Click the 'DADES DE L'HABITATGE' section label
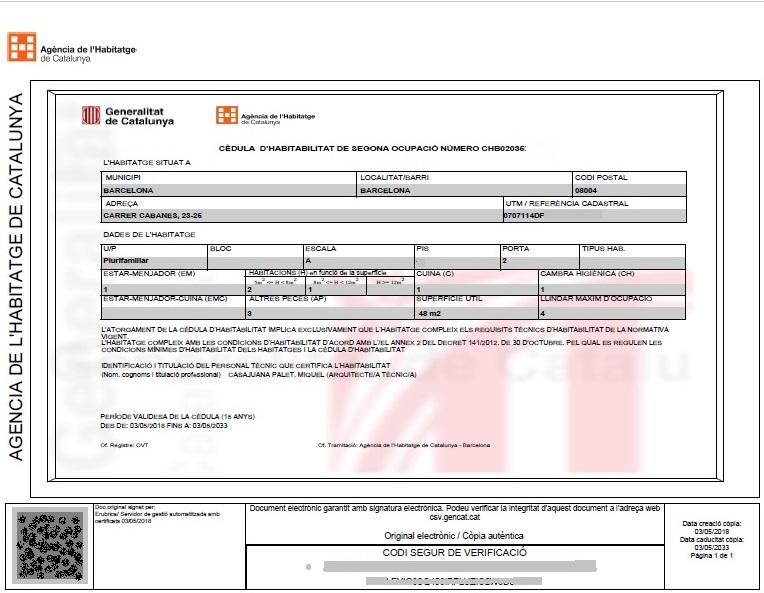The height and width of the screenshot is (593, 764). coord(149,234)
